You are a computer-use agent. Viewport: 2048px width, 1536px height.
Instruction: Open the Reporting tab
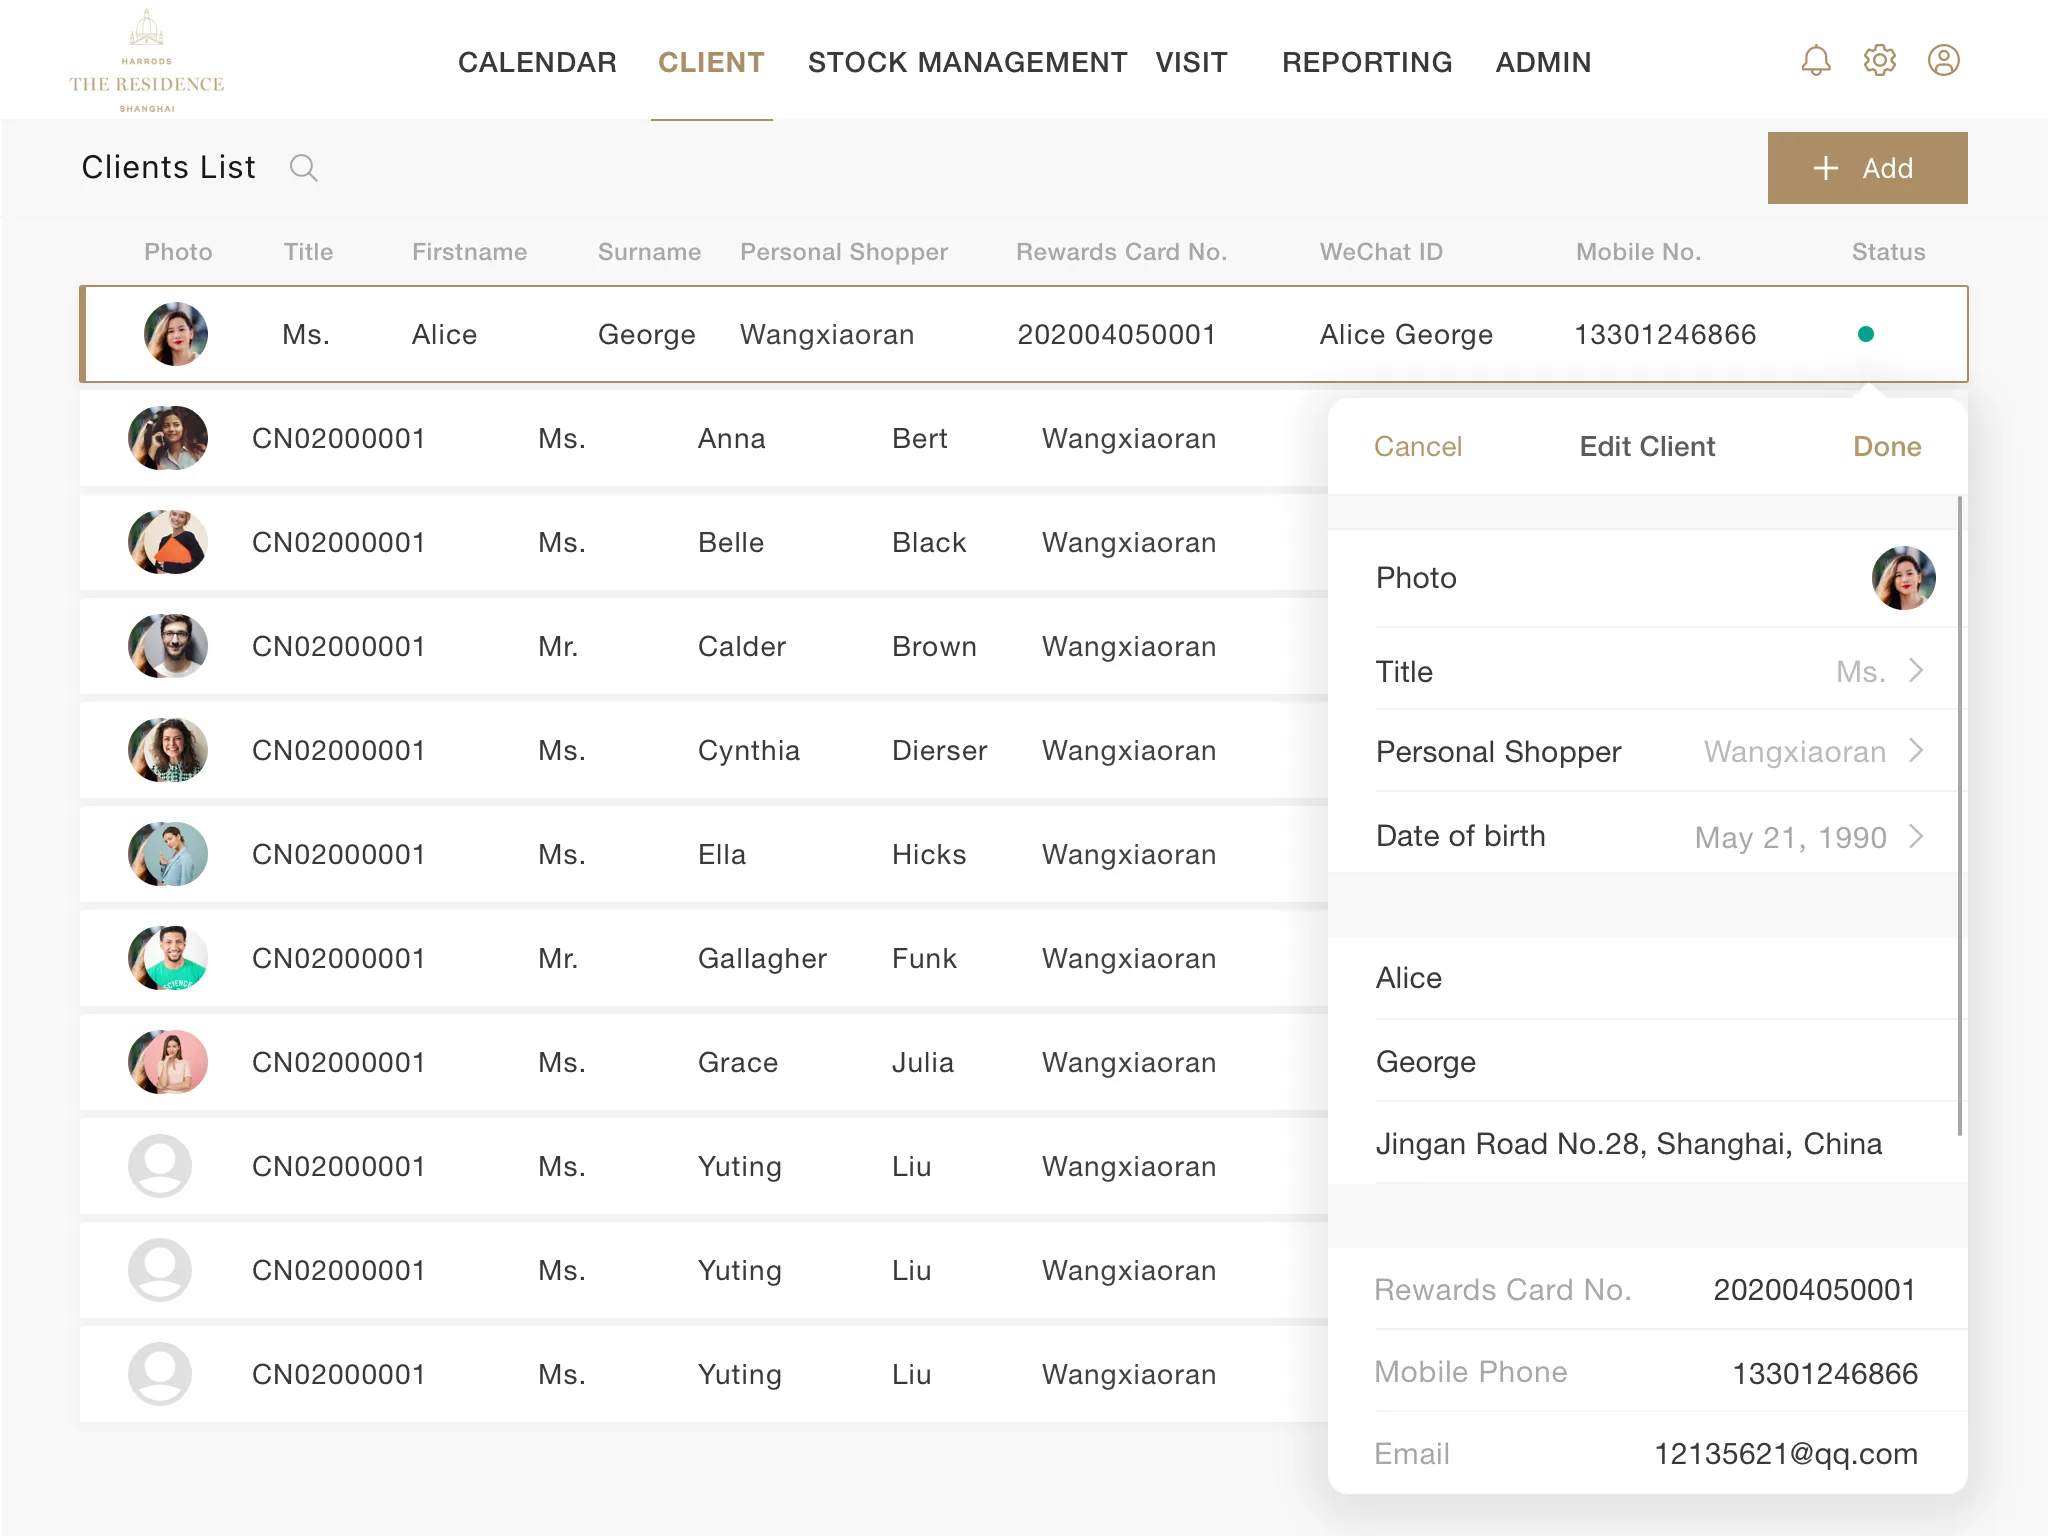point(1367,62)
